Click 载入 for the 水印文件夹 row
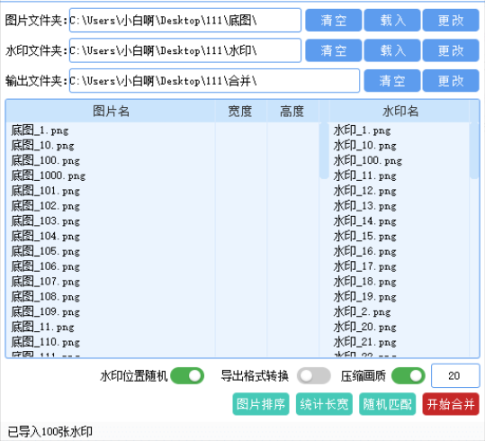The height and width of the screenshot is (441, 485). coord(392,50)
